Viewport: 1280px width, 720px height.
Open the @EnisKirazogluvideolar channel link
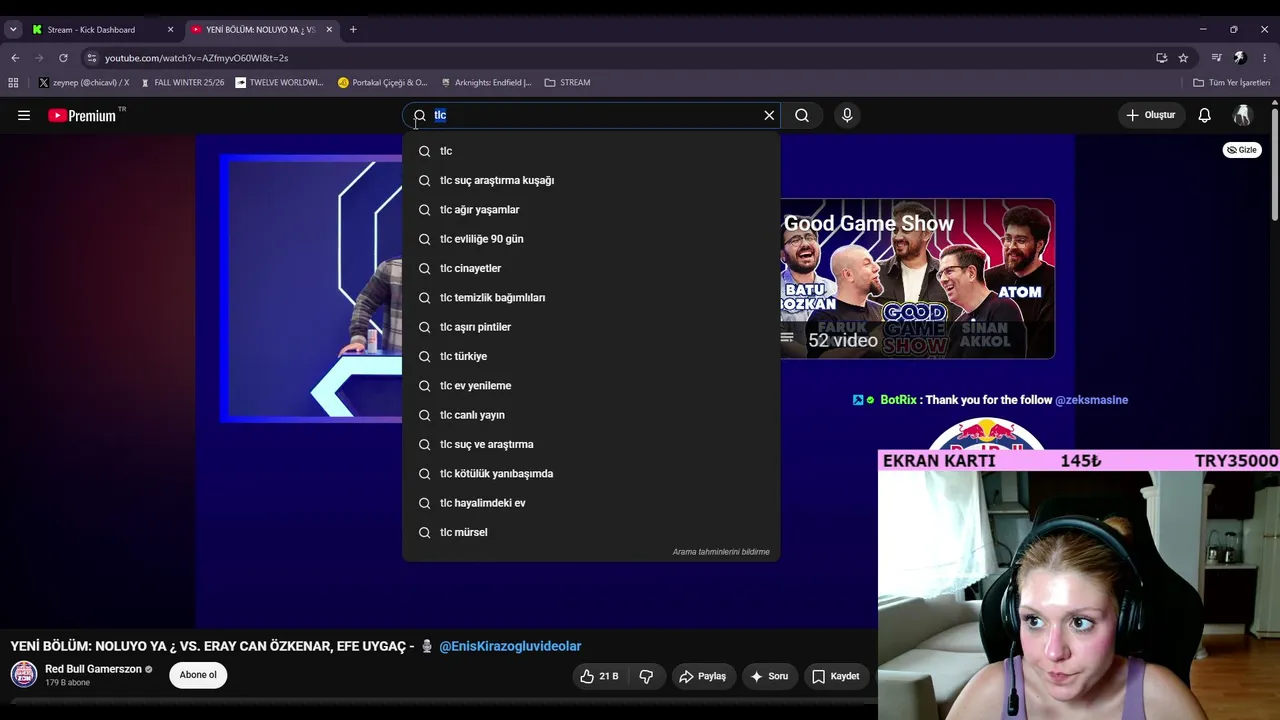coord(510,646)
